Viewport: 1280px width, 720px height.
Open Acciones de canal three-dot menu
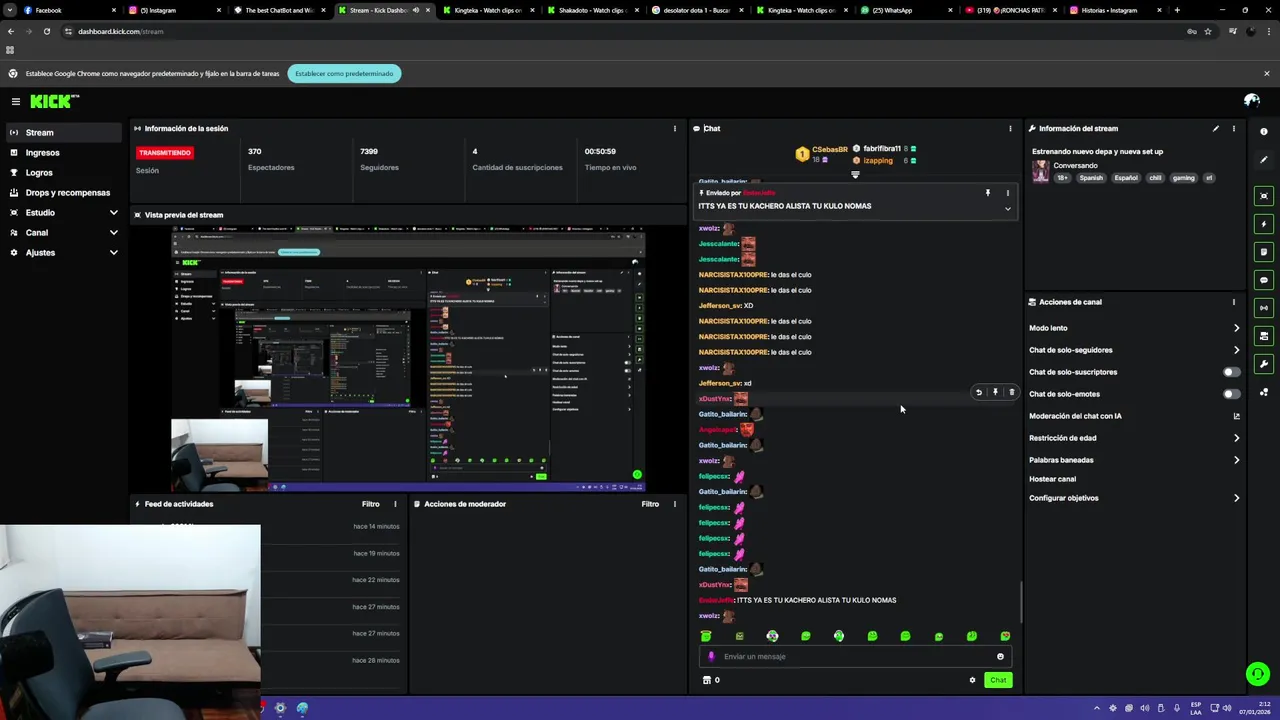(1233, 302)
